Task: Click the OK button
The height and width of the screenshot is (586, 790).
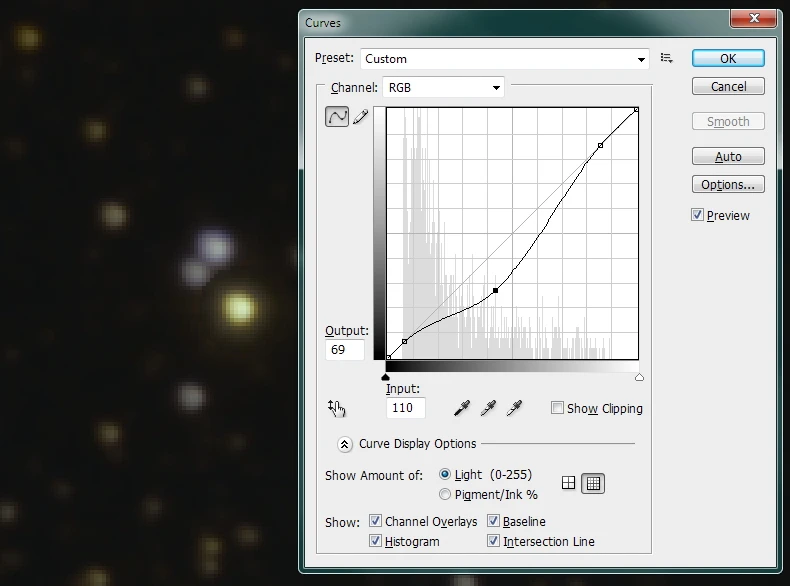Action: pos(728,58)
